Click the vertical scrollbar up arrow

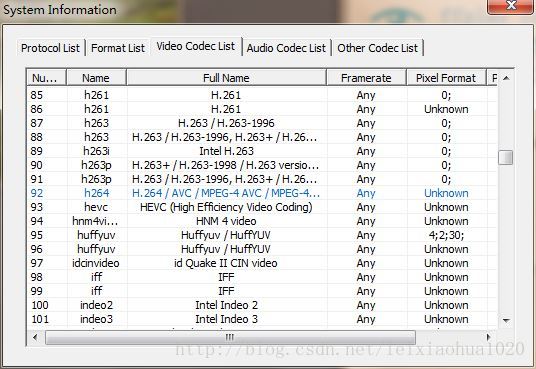506,78
